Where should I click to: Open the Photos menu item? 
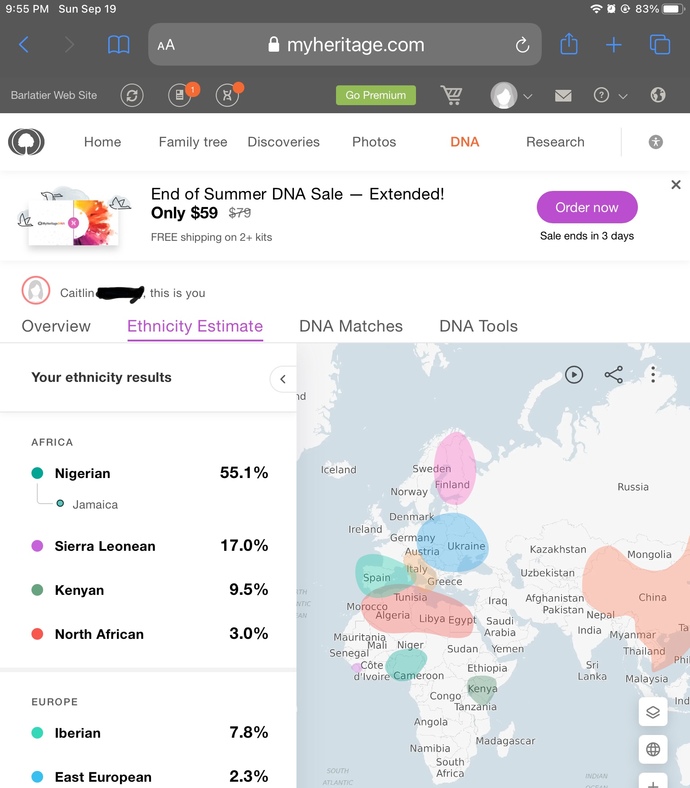[374, 142]
